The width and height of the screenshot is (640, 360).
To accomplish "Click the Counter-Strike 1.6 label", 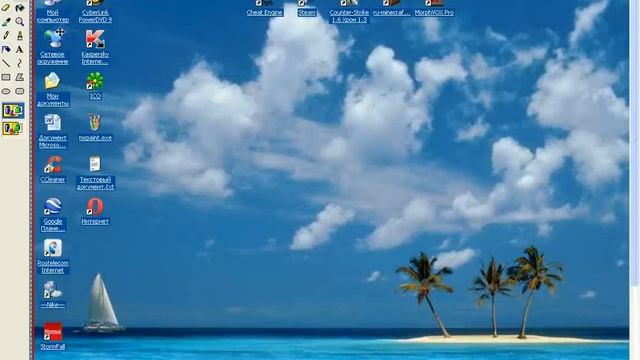I will [349, 16].
